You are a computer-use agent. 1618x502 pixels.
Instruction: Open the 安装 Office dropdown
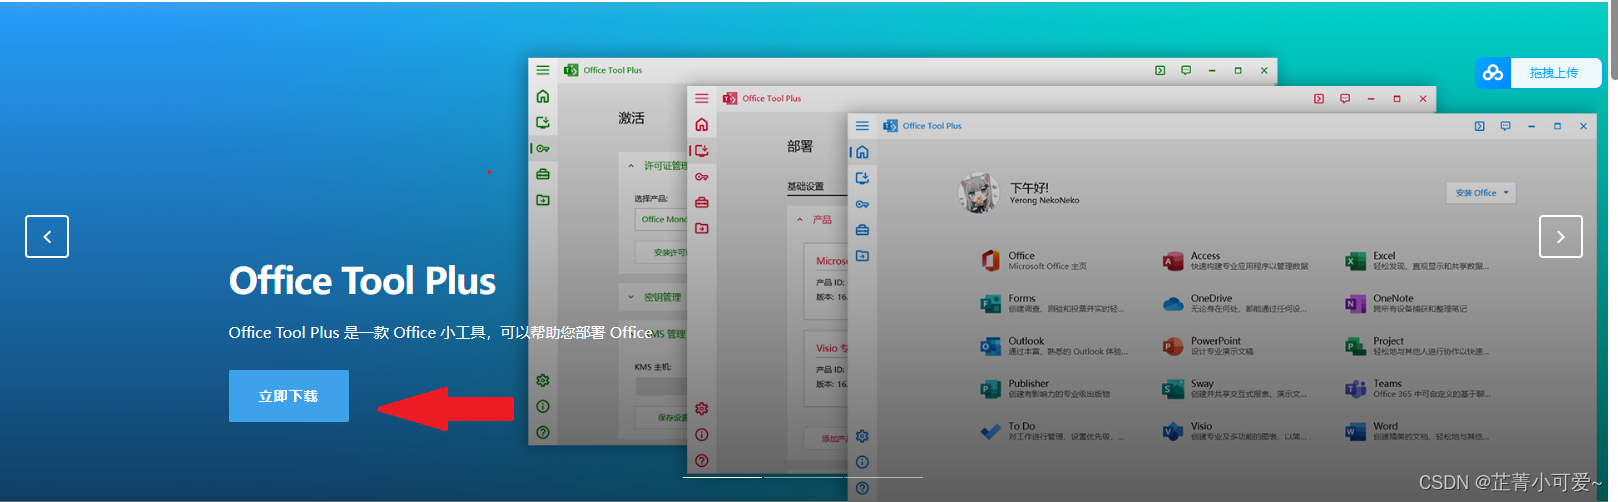pos(1481,192)
